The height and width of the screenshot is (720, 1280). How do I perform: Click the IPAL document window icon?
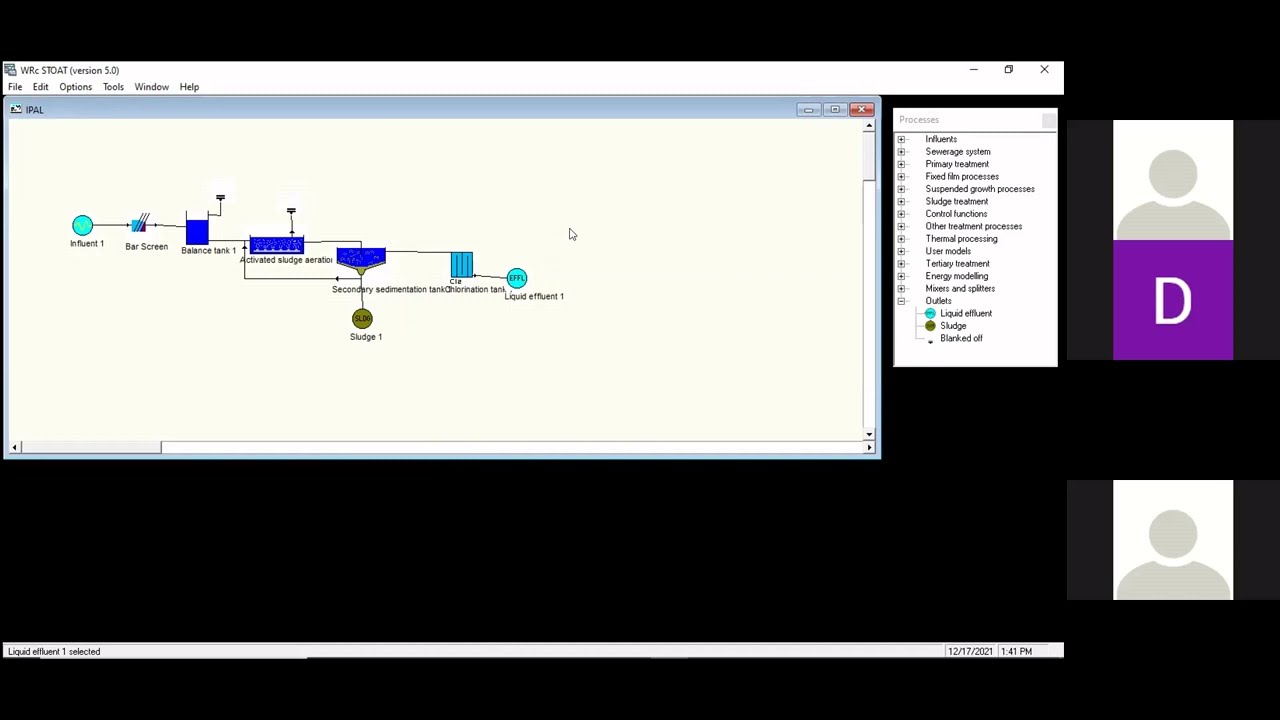16,109
